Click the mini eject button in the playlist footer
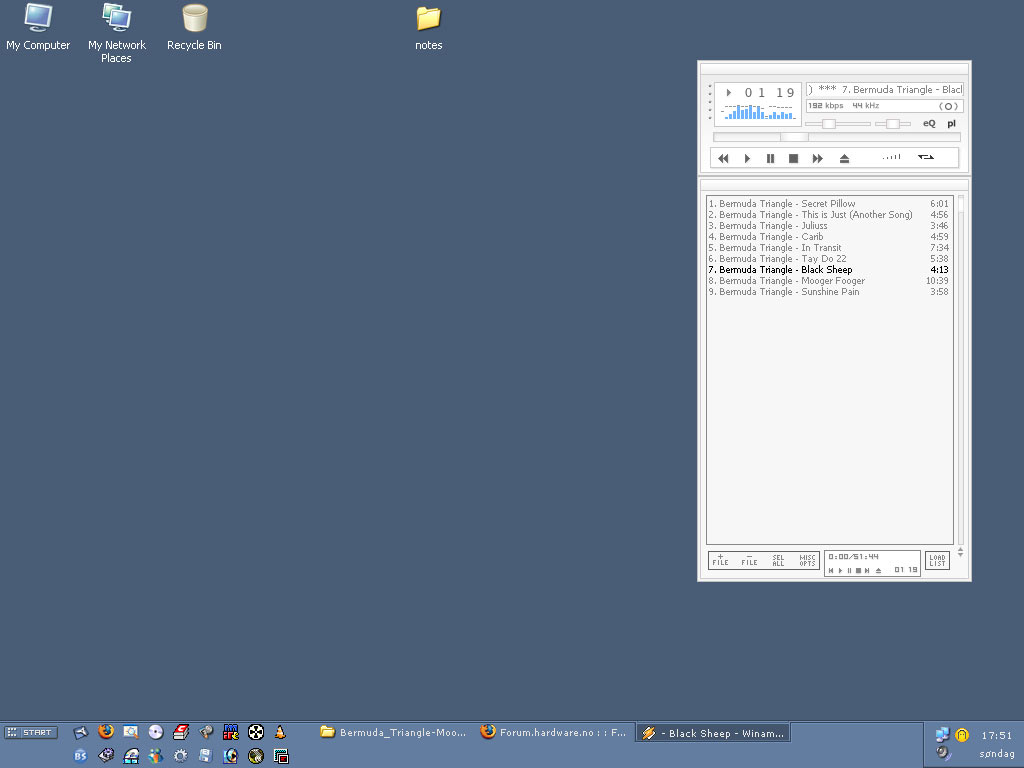1024x768 pixels. tap(878, 571)
